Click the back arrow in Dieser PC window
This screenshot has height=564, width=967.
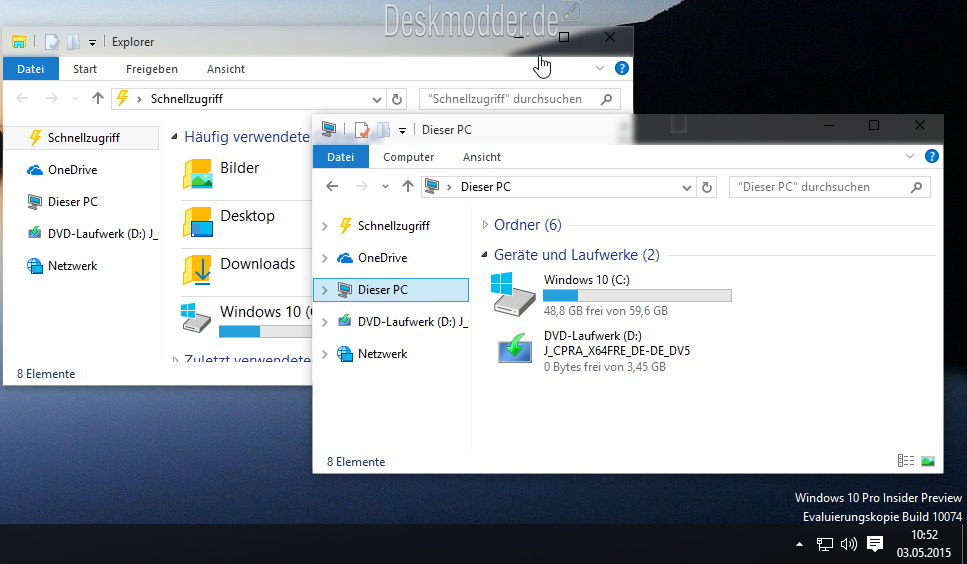point(333,187)
